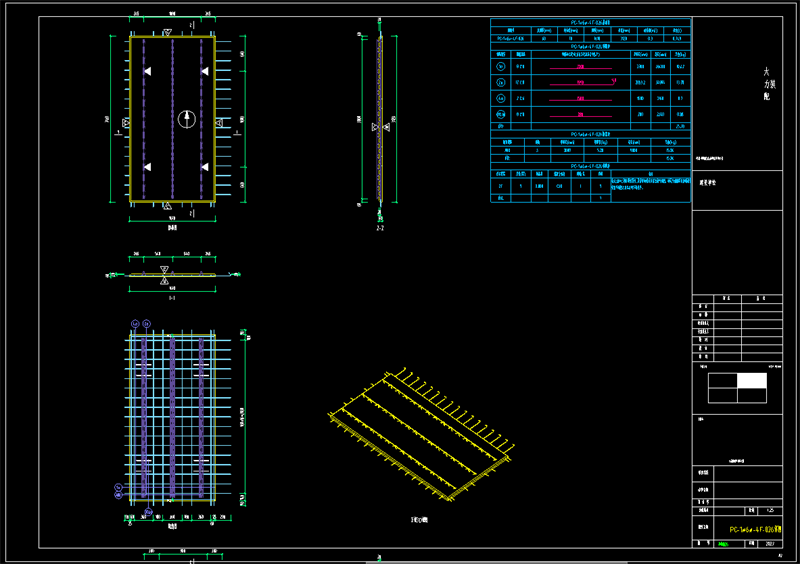Select the green text in the title block's bottom row
800x564 pixels.
tap(723, 544)
